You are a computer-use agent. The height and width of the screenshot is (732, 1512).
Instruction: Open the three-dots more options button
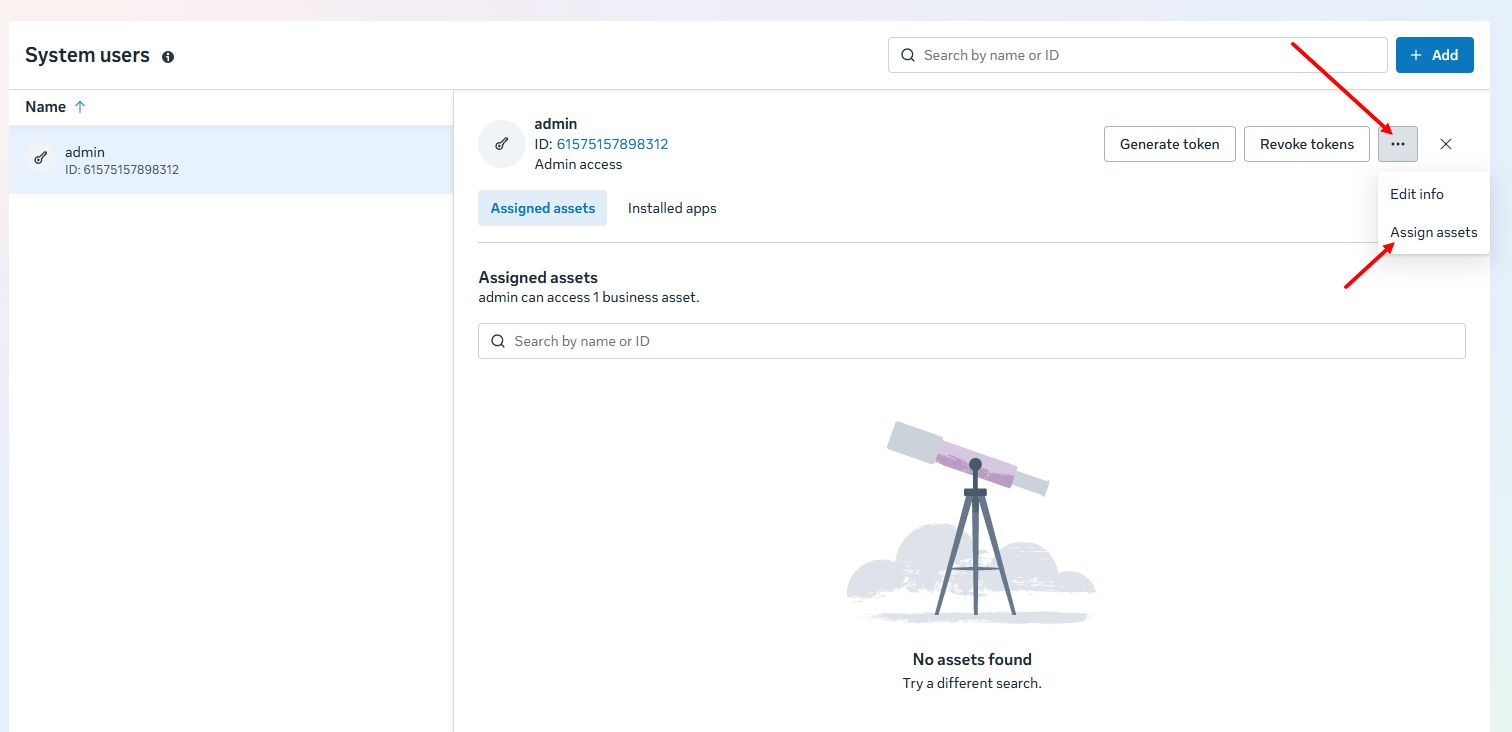[x=1397, y=144]
